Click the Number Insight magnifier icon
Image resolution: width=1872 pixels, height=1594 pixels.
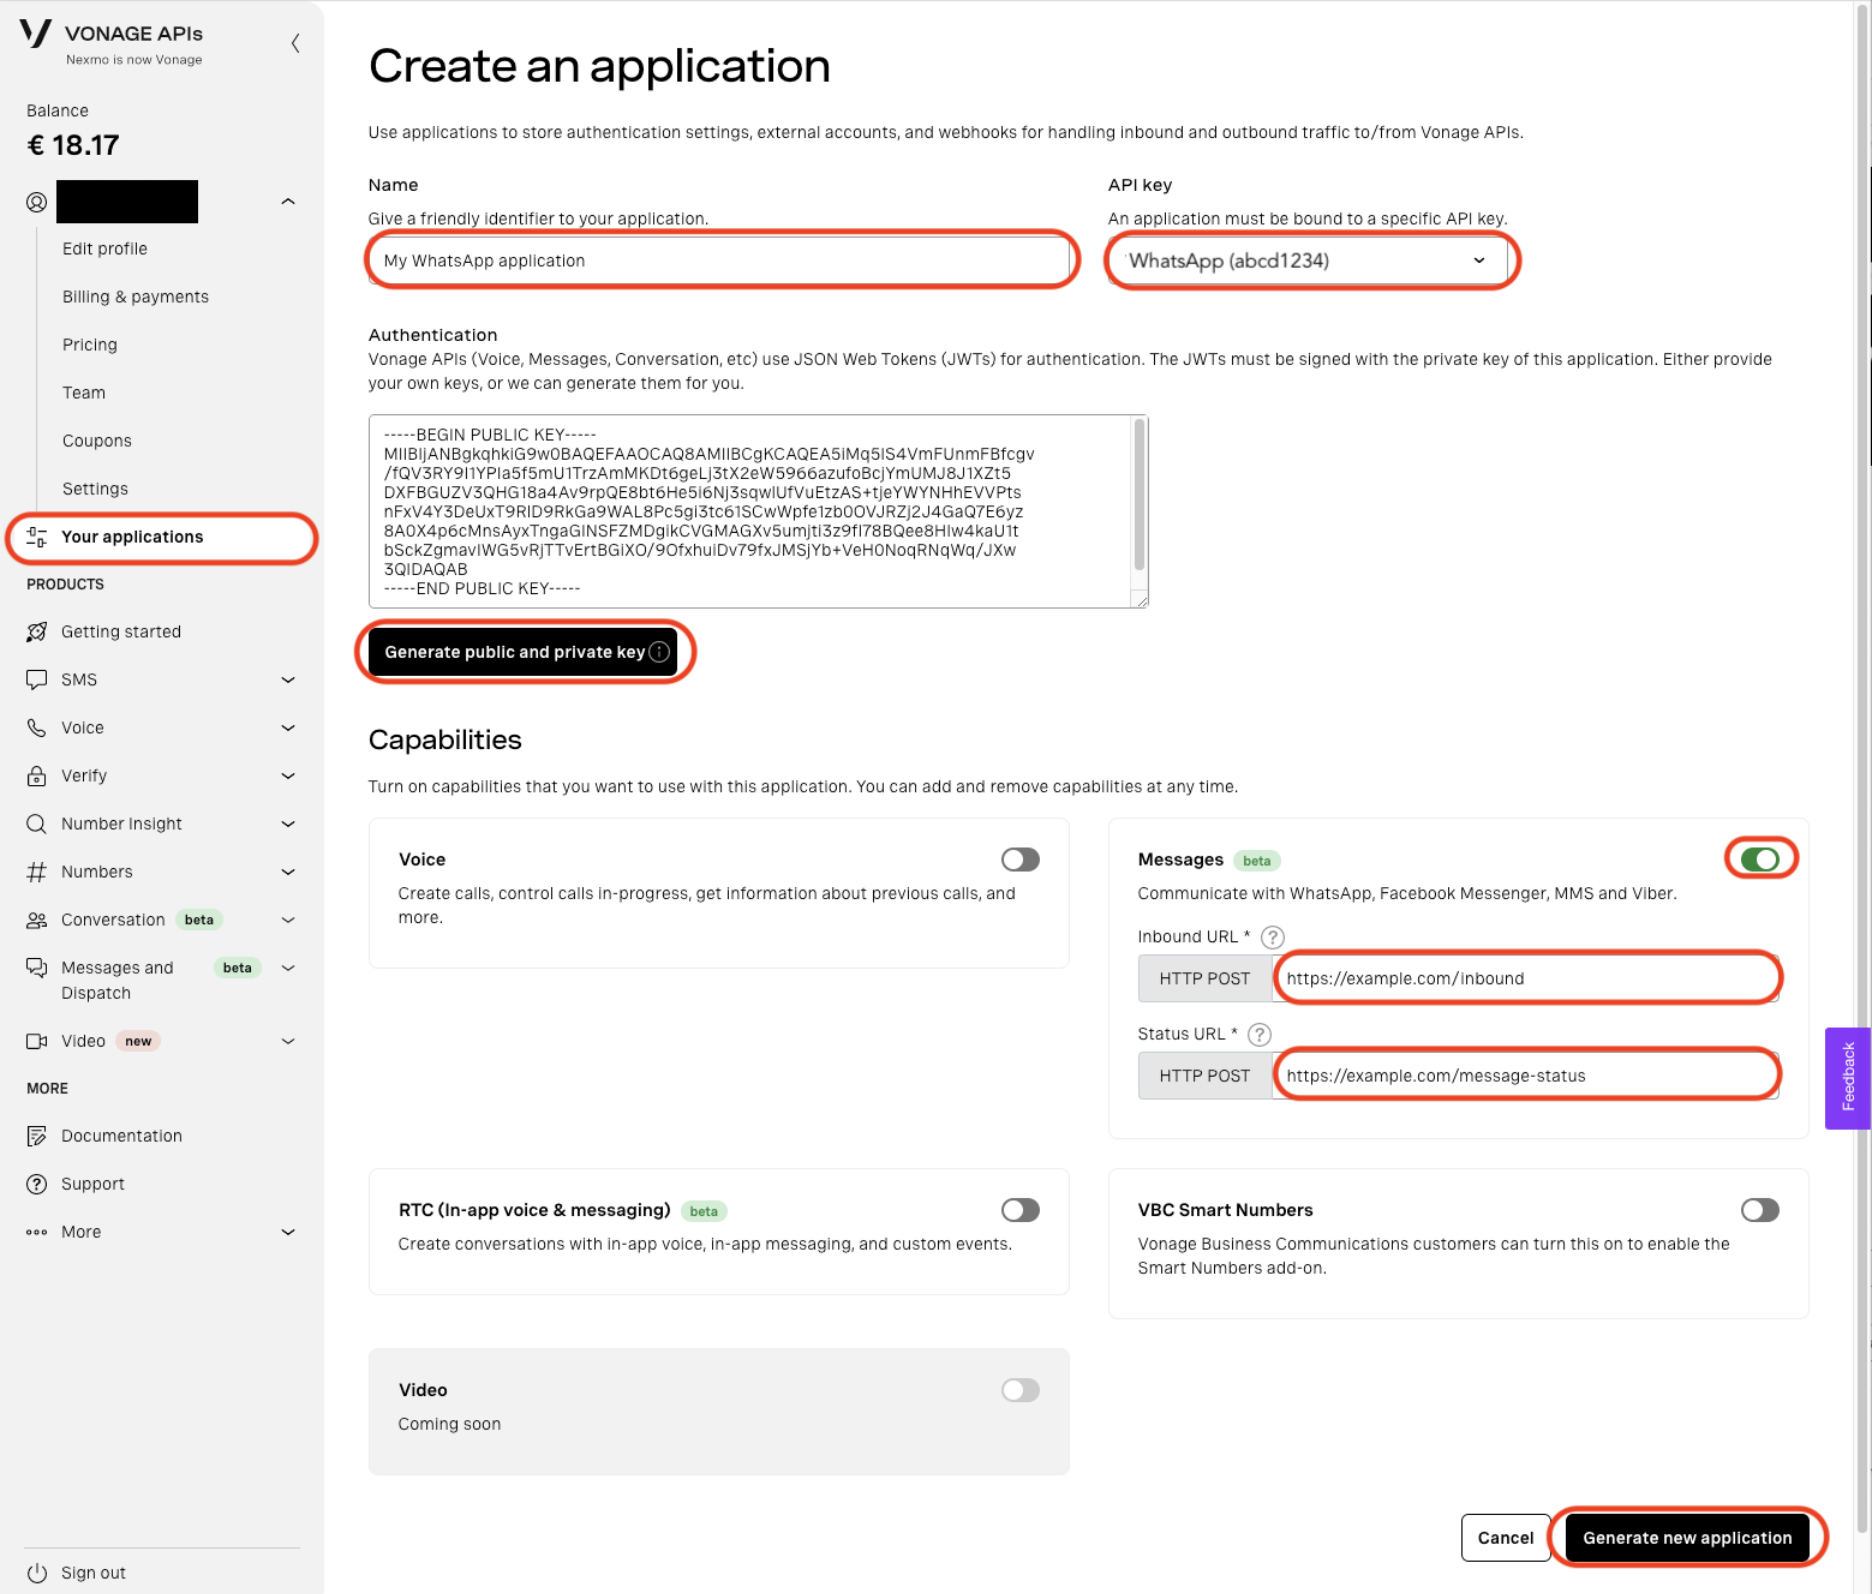click(x=37, y=824)
